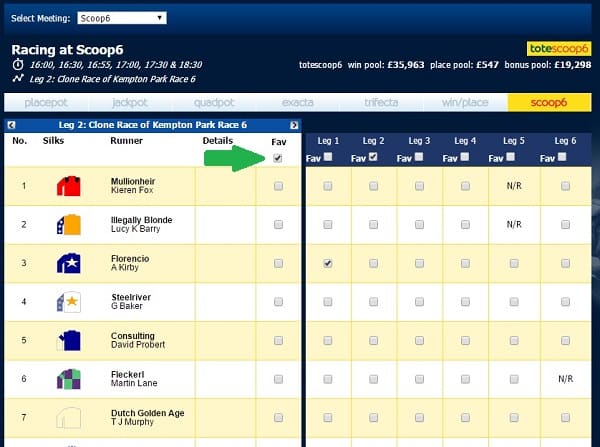Click the bonus pool £19,298 amount

573,65
